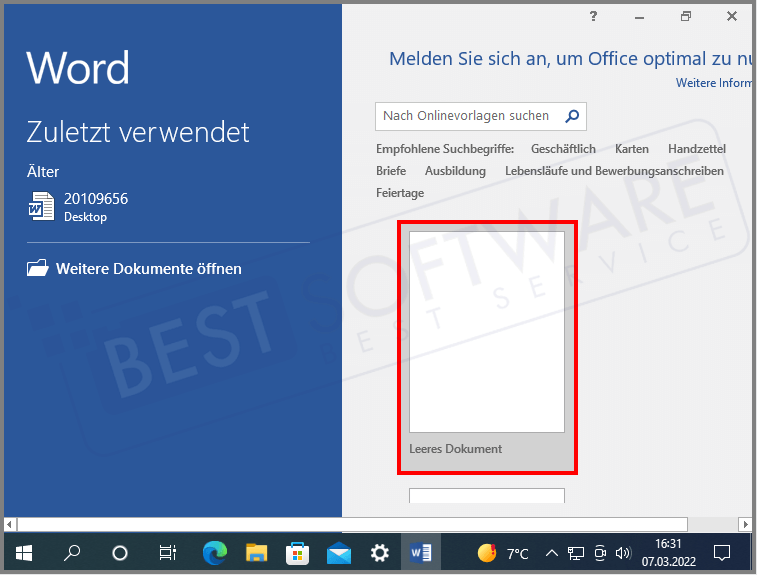This screenshot has width=757, height=575.
Task: Click 'Weitere Inform' link under sign-in
Action: [714, 83]
